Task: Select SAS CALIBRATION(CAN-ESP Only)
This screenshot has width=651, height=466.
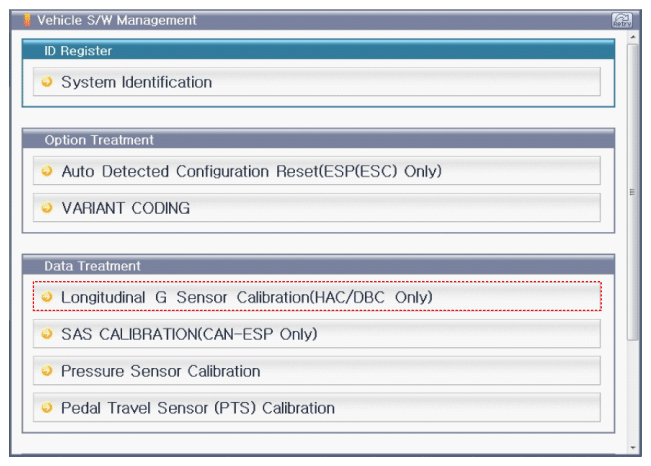Action: (317, 334)
